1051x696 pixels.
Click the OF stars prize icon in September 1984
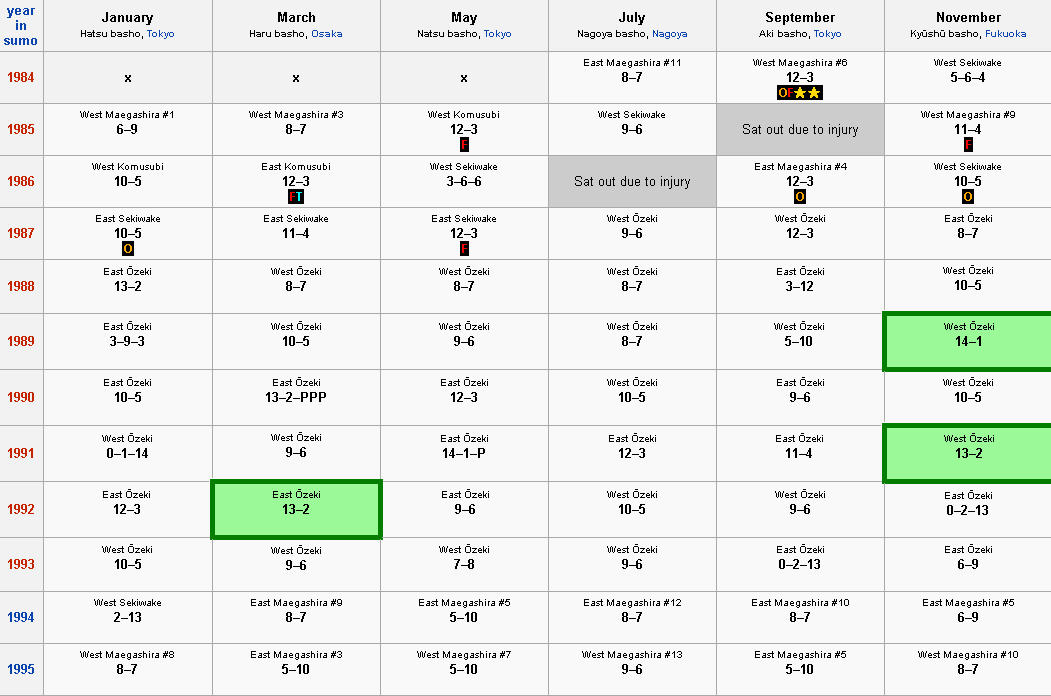click(800, 93)
